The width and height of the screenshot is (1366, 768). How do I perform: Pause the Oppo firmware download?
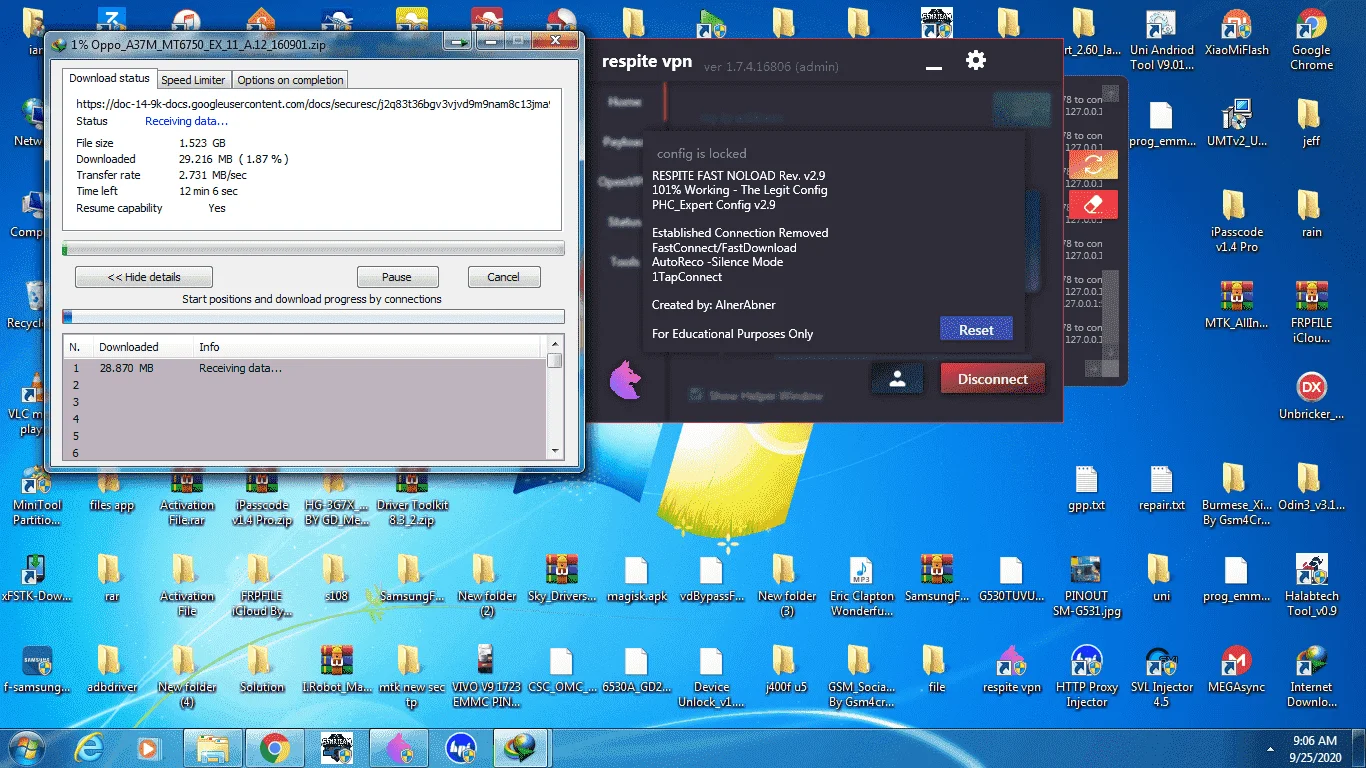397,277
